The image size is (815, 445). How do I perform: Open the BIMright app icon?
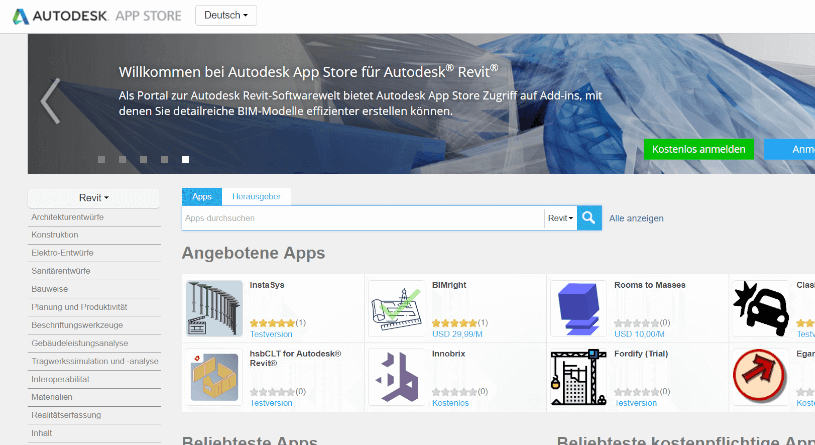click(397, 308)
